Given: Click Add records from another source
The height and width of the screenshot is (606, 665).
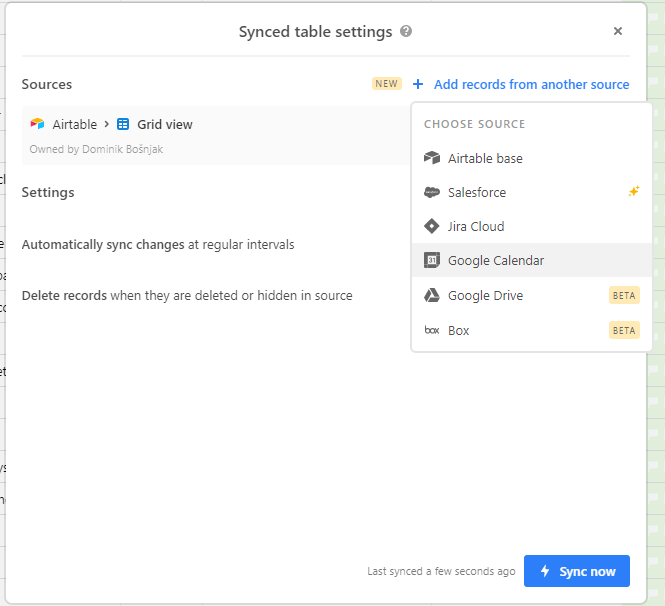Looking at the screenshot, I should point(531,84).
